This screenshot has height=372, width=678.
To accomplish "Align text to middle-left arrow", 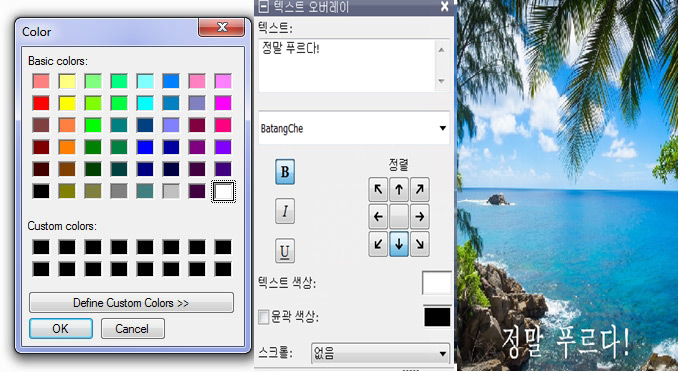I will pyautogui.click(x=378, y=217).
